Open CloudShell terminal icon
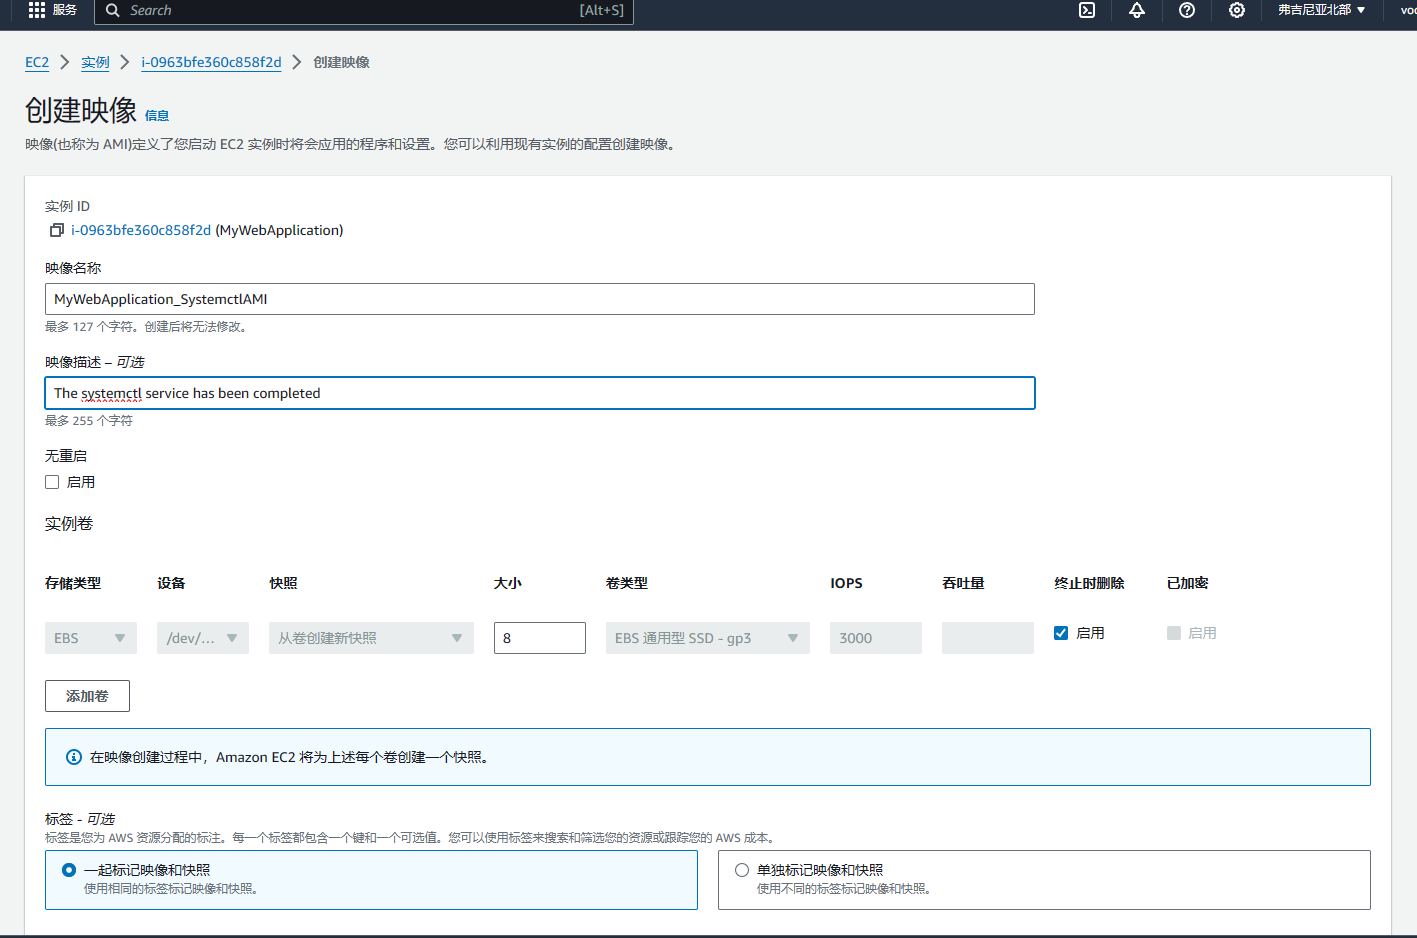 pos(1087,10)
